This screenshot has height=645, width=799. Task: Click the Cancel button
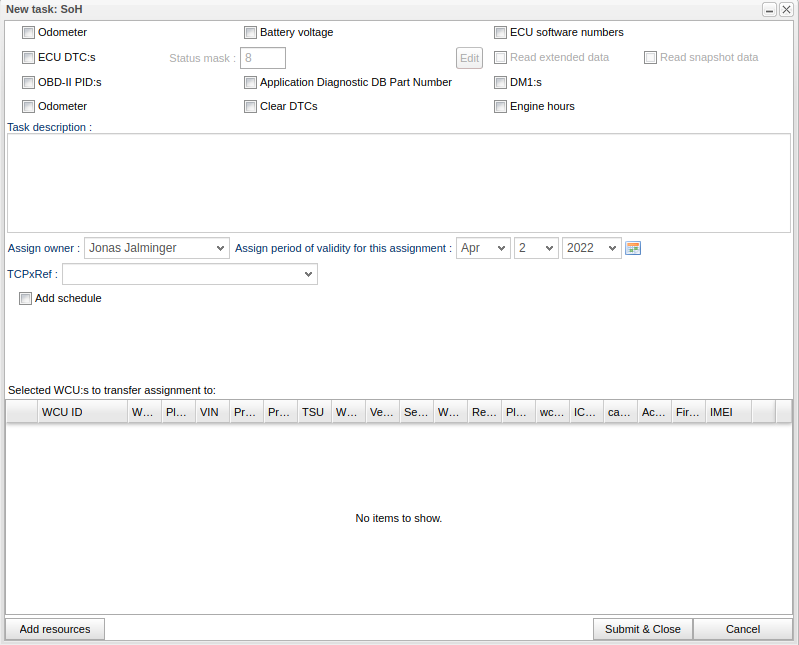pos(742,629)
